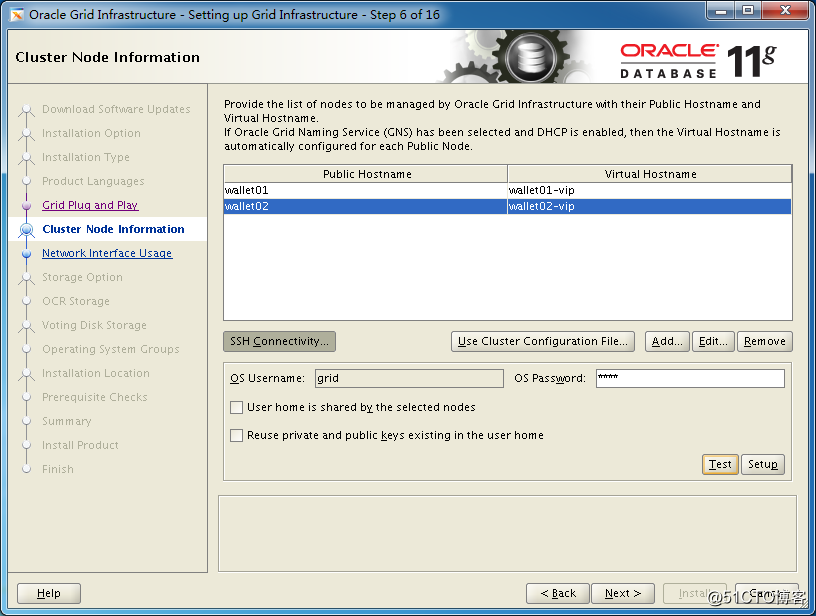The width and height of the screenshot is (816, 616).
Task: Click the Virtual Hostname column header
Action: (x=650, y=174)
